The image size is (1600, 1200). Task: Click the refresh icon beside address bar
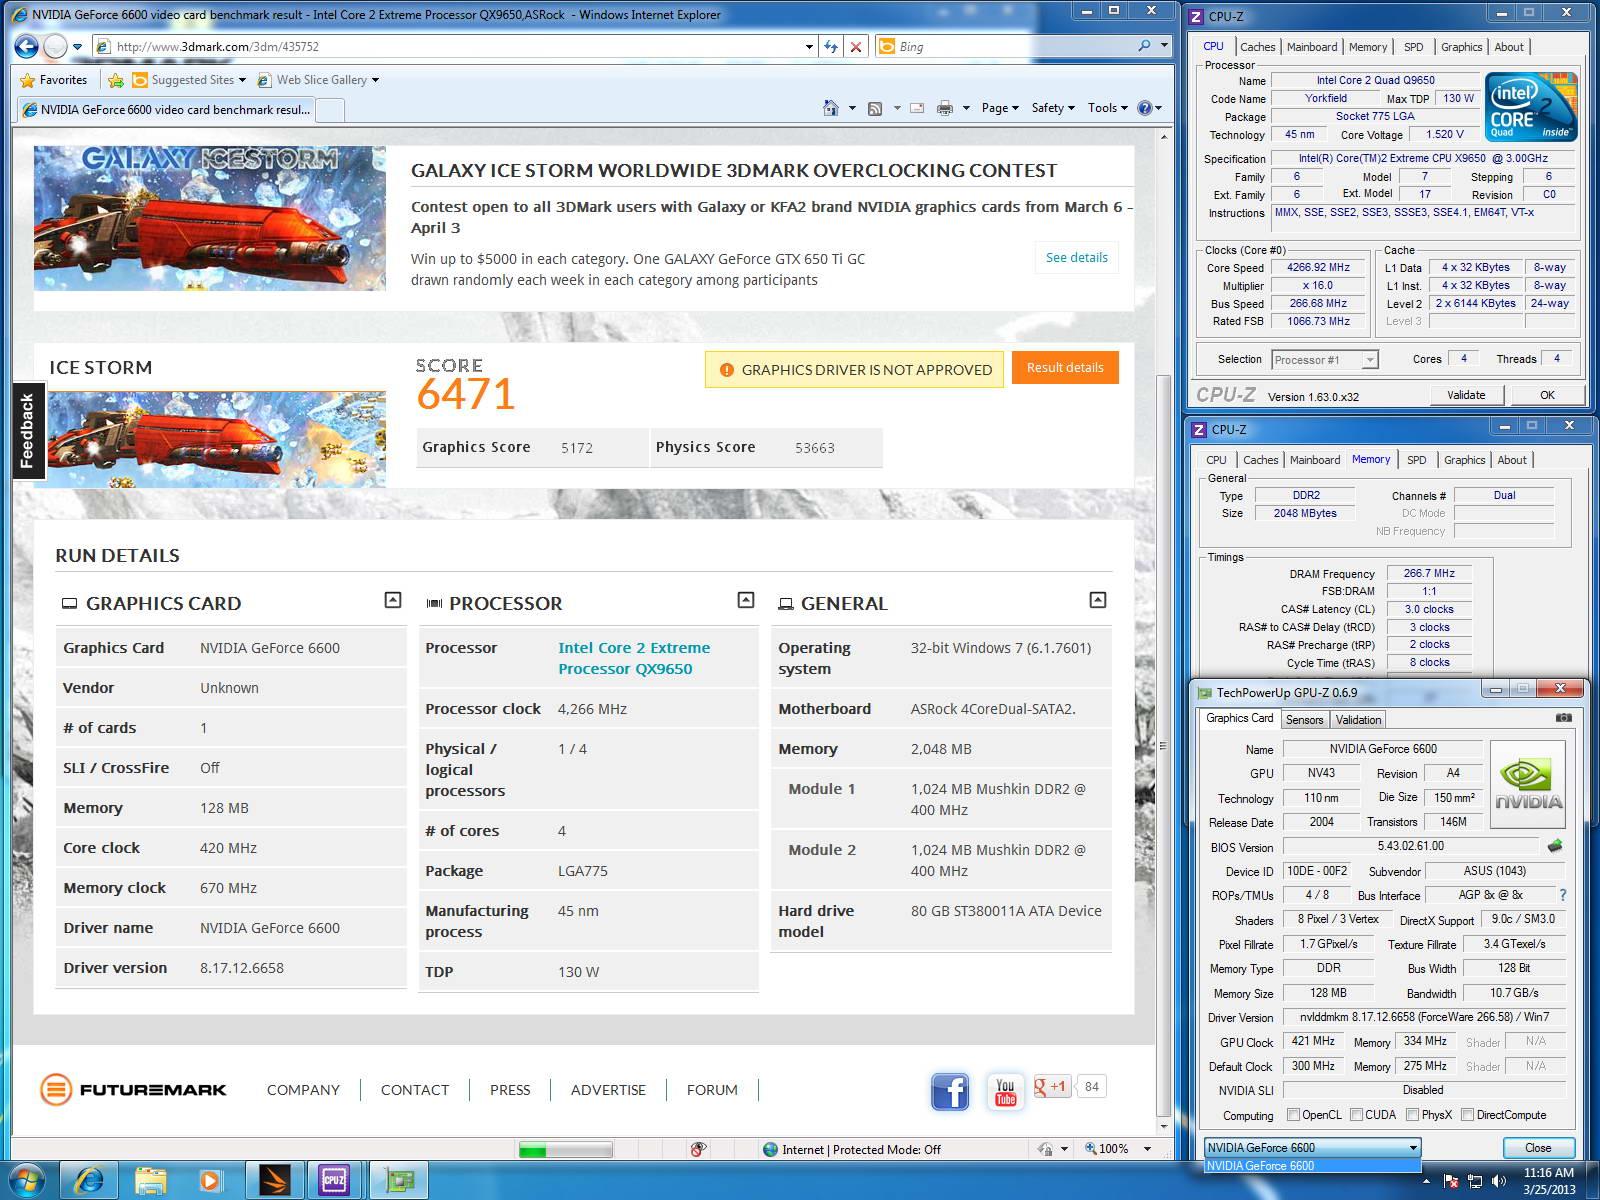(x=831, y=46)
